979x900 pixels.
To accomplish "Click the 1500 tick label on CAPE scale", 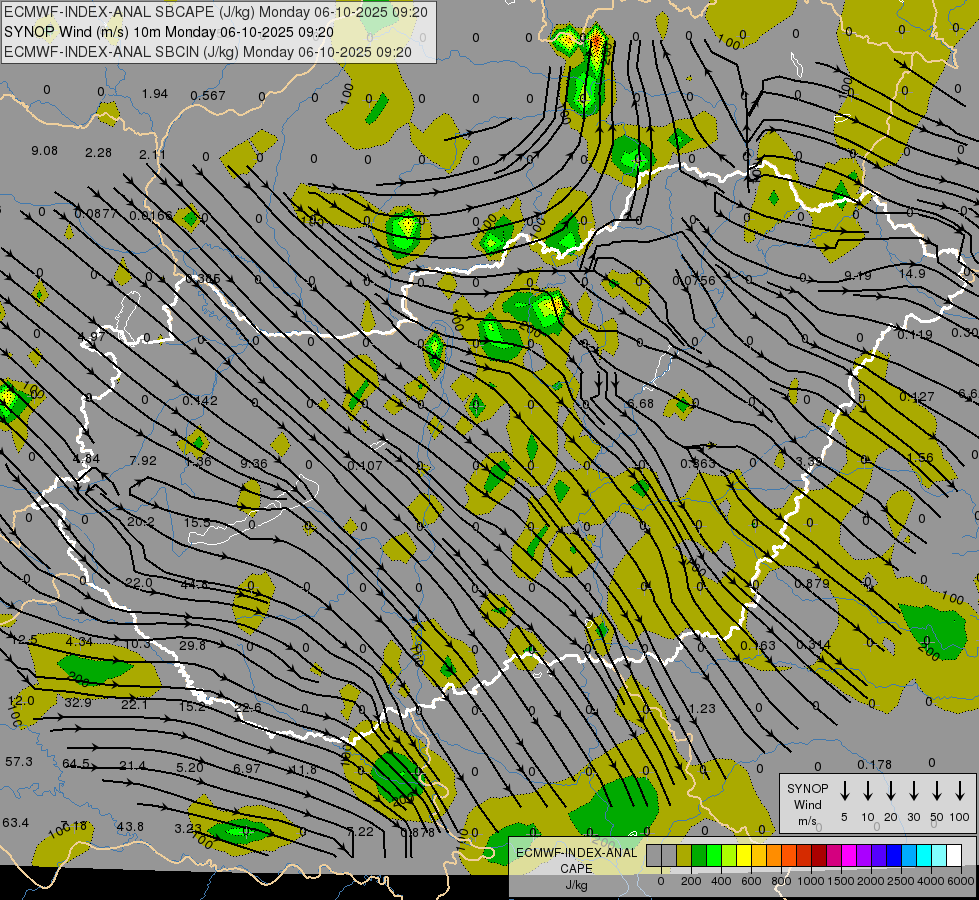I will click(x=841, y=881).
